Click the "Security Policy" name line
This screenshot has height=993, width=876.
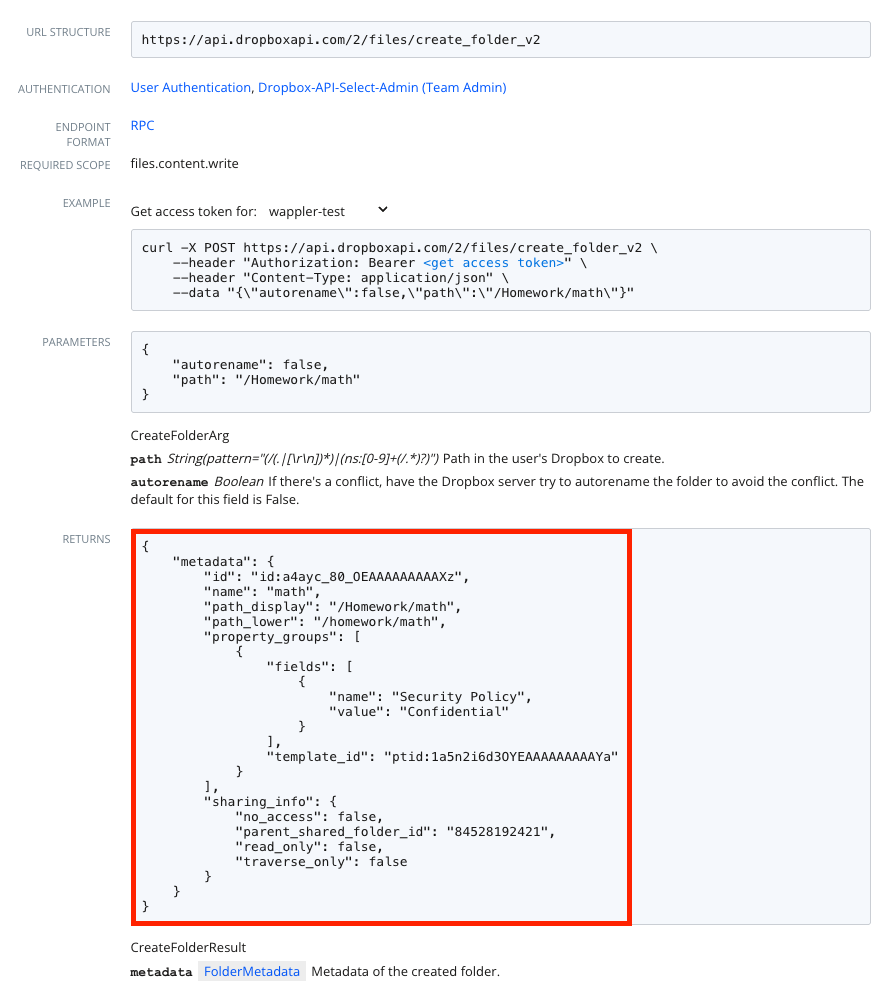pyautogui.click(x=430, y=697)
